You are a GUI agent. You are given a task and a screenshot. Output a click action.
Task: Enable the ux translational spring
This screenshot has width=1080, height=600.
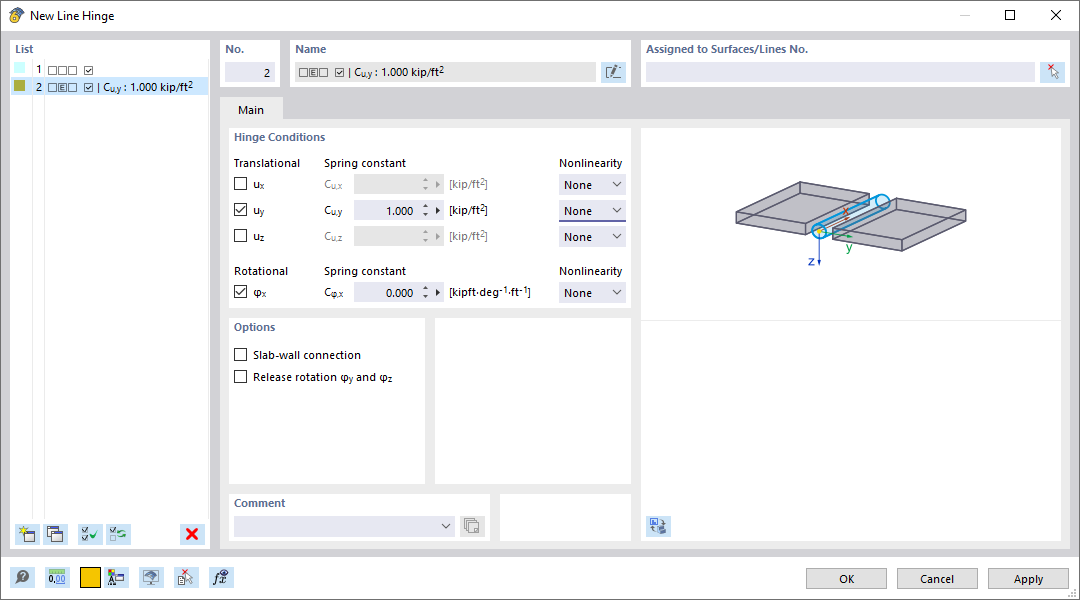240,183
